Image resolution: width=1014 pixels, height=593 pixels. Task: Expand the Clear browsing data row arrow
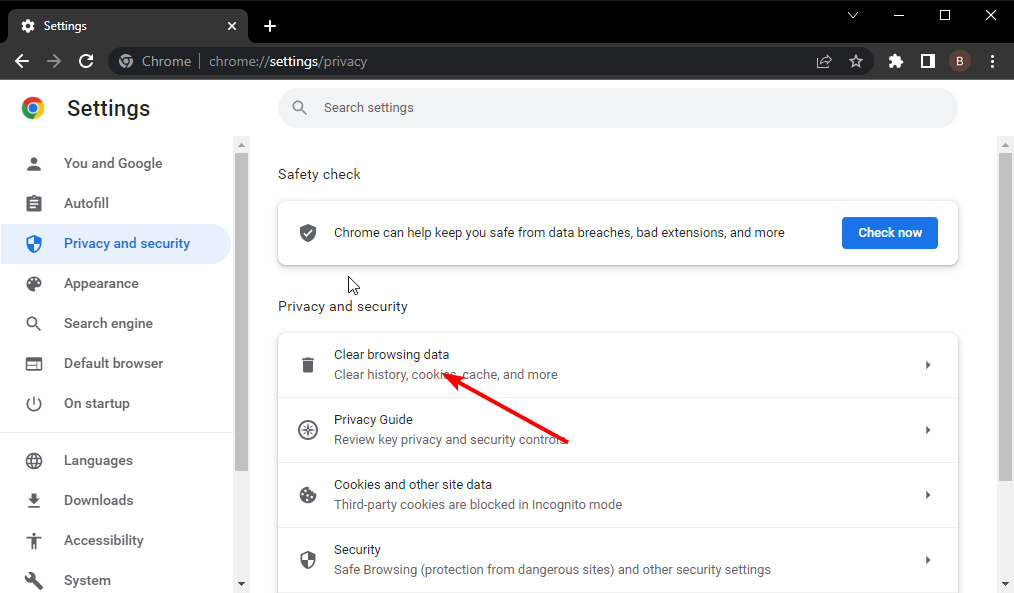pyautogui.click(x=928, y=365)
